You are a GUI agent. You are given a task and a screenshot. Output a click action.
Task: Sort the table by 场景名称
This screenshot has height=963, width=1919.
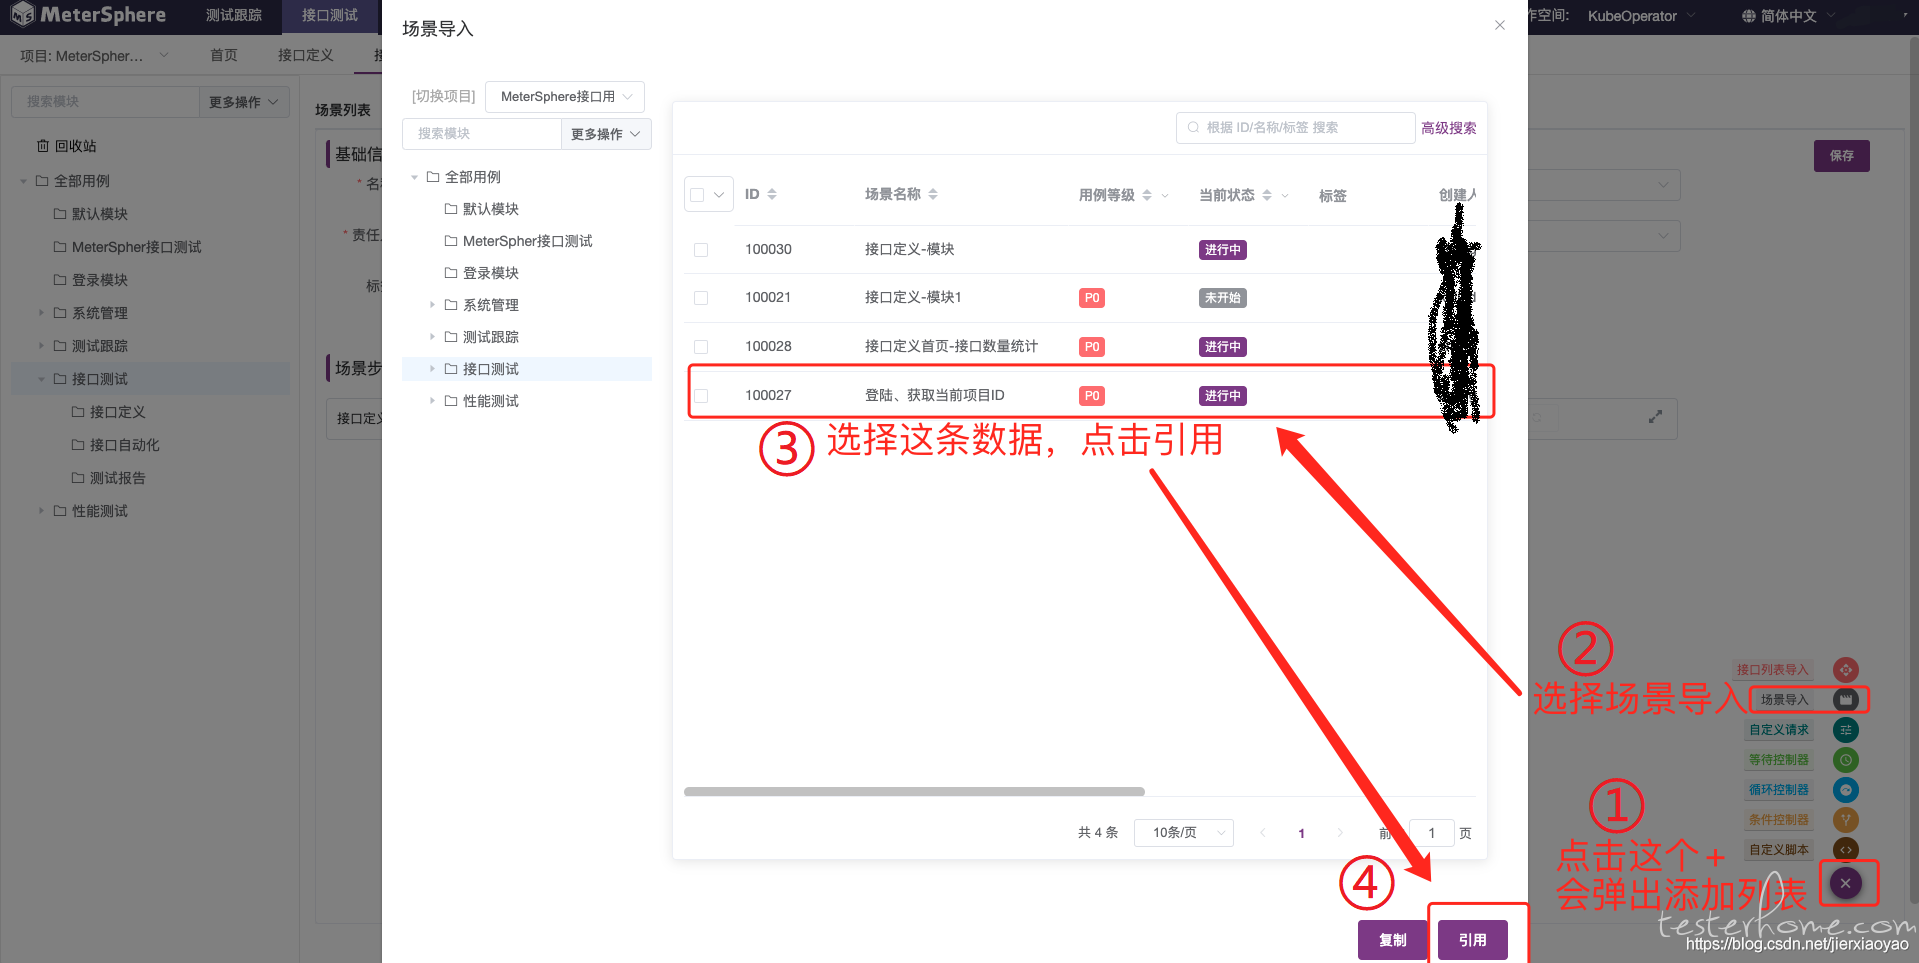coord(933,194)
